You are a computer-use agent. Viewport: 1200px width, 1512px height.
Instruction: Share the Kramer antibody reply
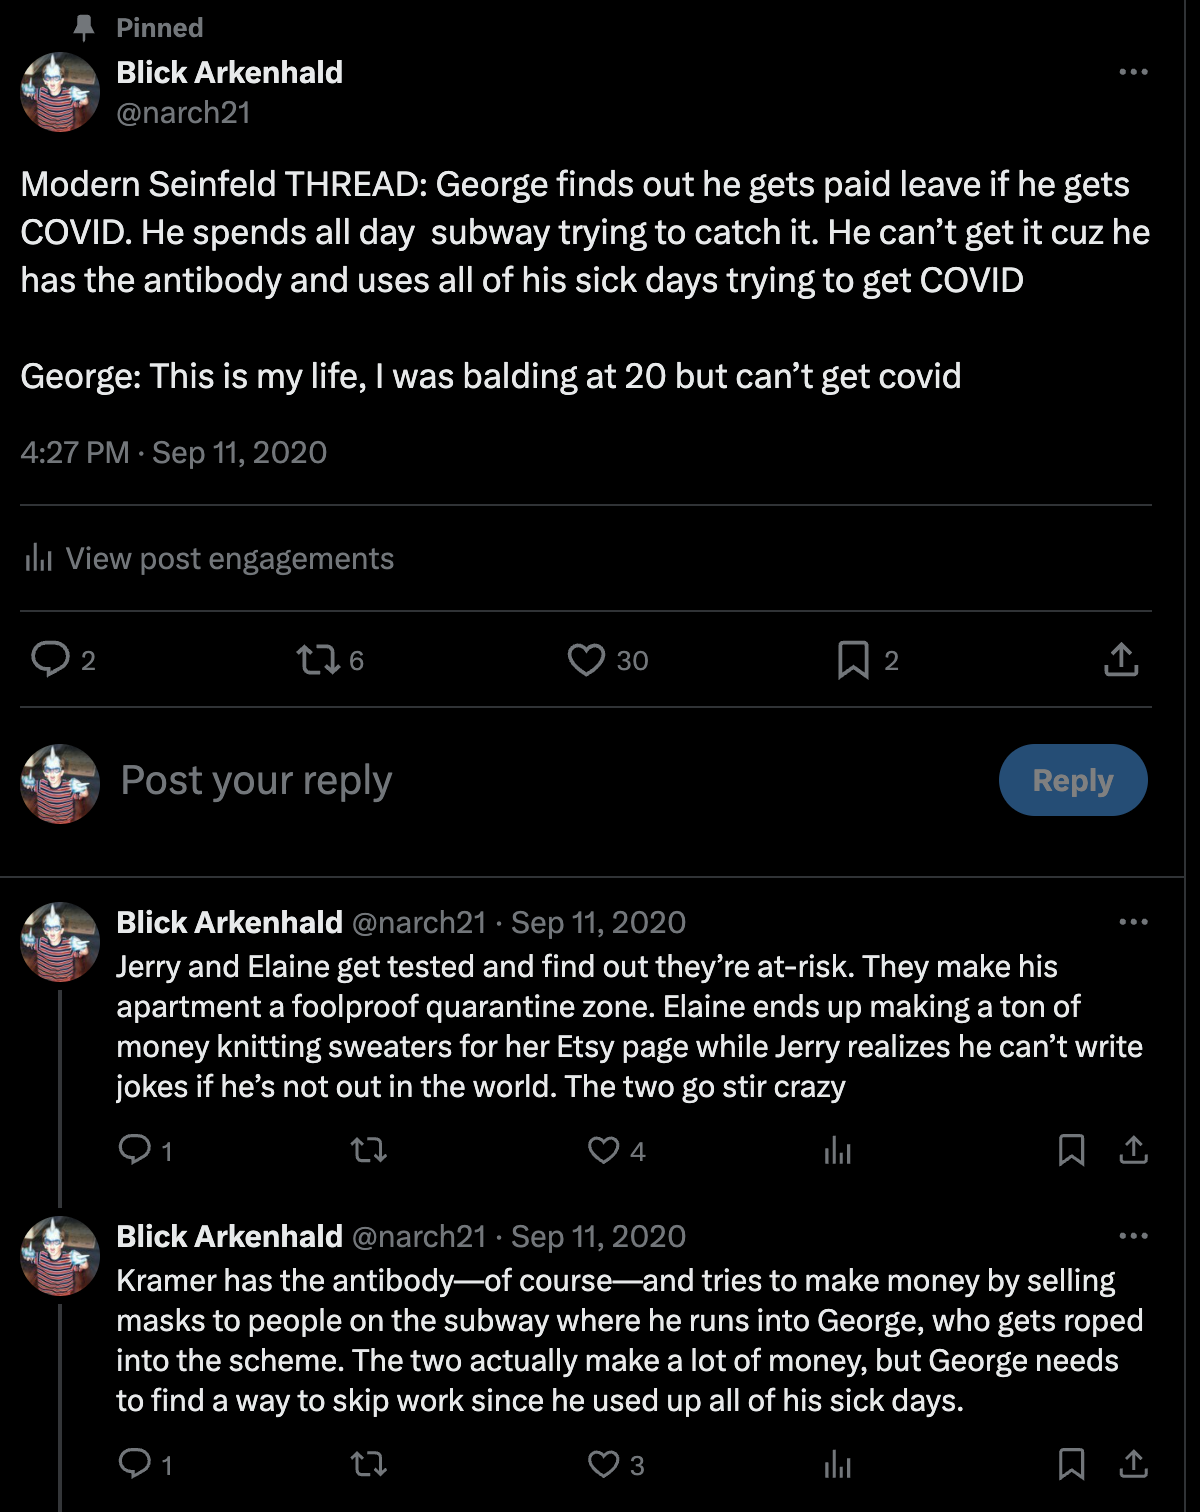pyautogui.click(x=1133, y=1464)
